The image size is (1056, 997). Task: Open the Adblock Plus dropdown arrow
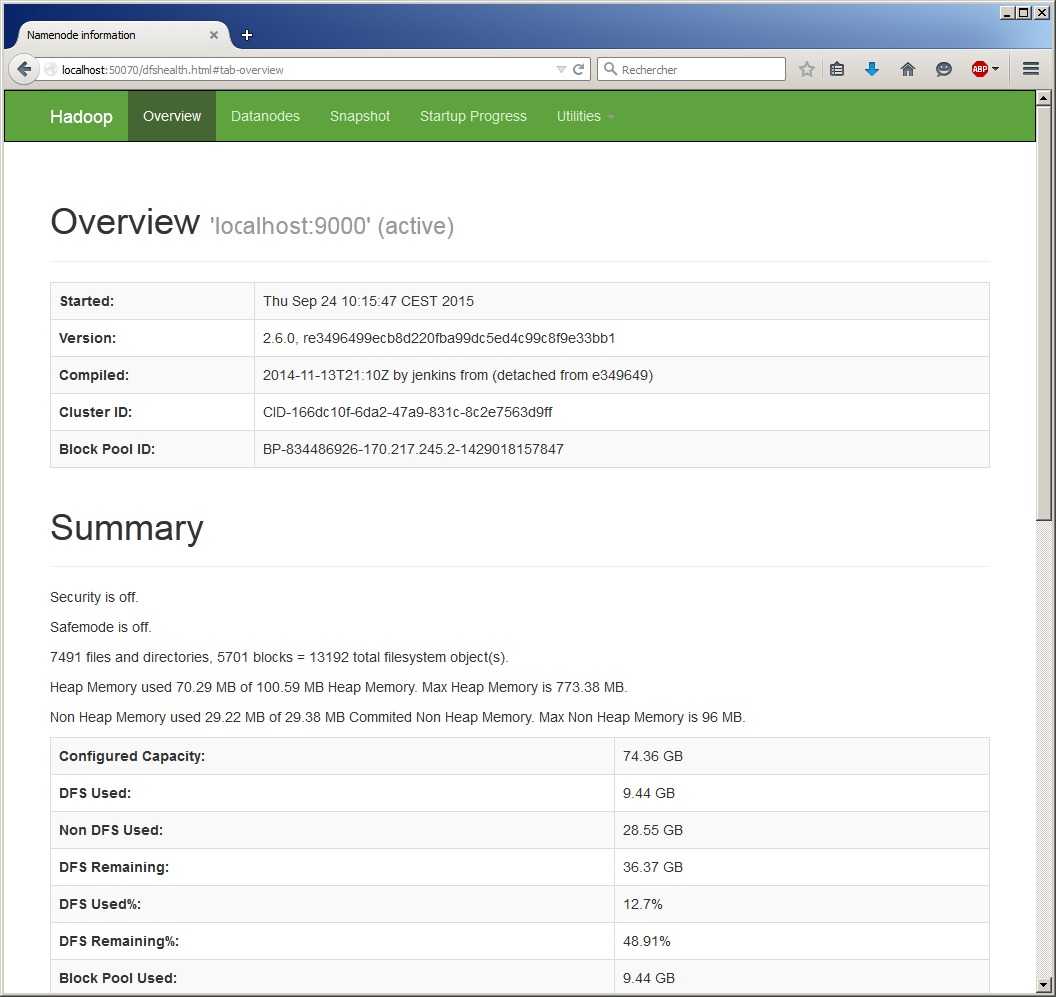(x=995, y=69)
